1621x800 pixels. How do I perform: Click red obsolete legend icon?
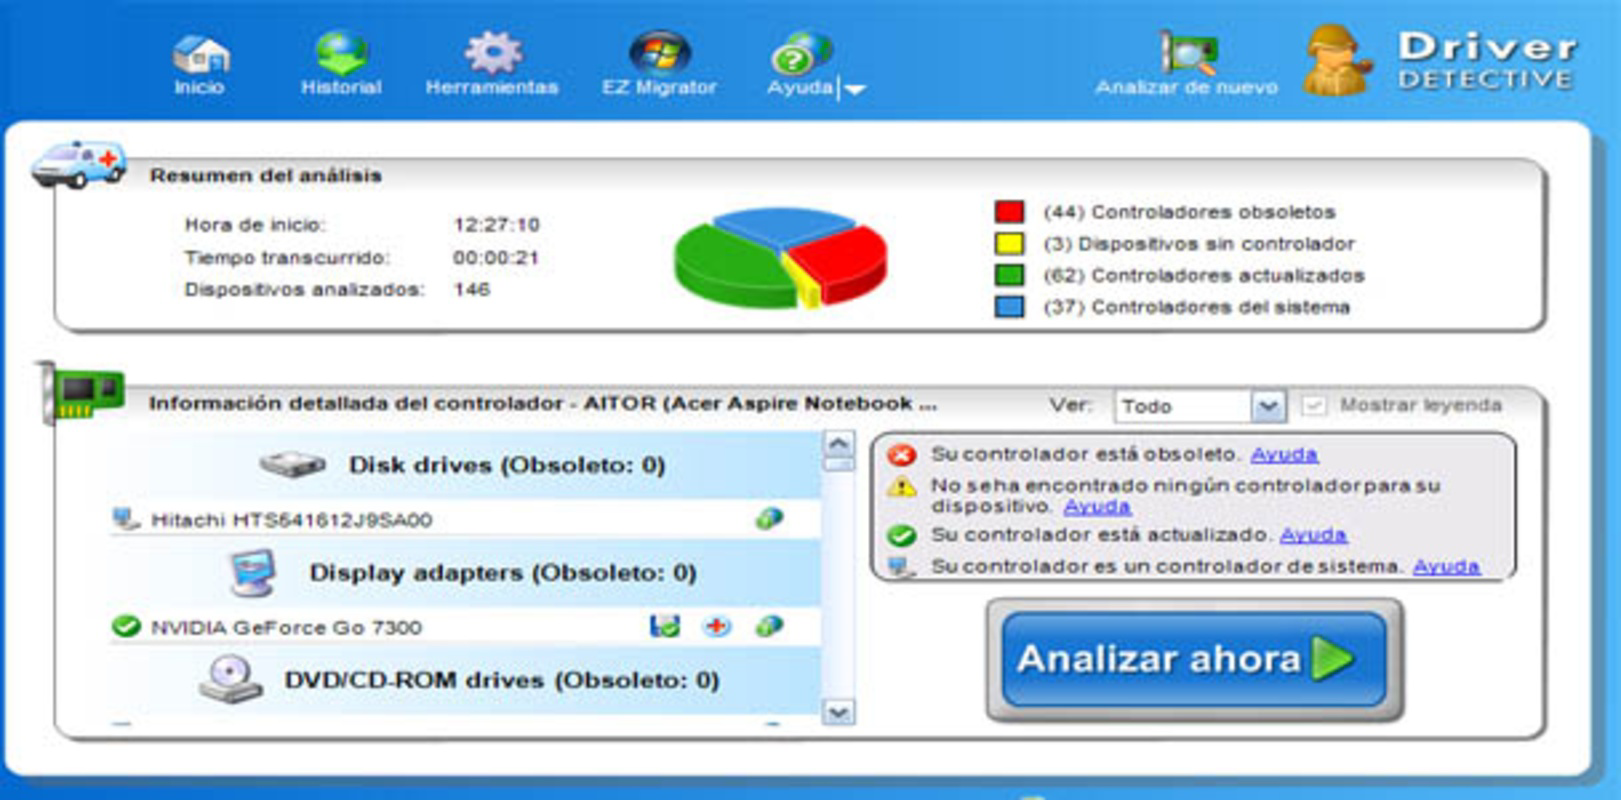point(901,455)
